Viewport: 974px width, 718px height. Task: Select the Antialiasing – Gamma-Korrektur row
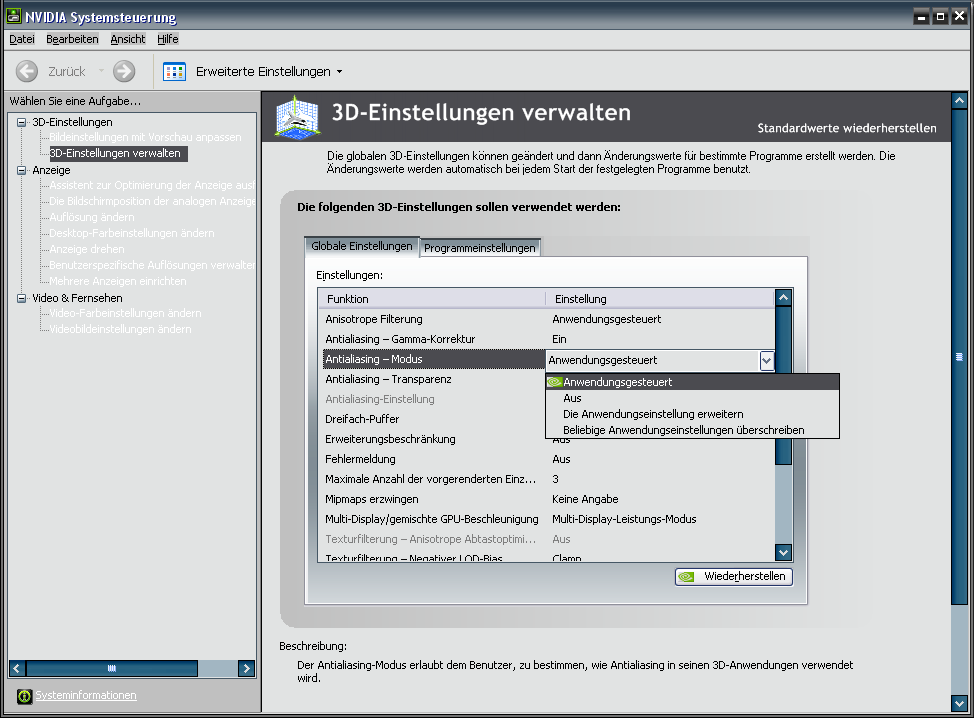(547, 339)
